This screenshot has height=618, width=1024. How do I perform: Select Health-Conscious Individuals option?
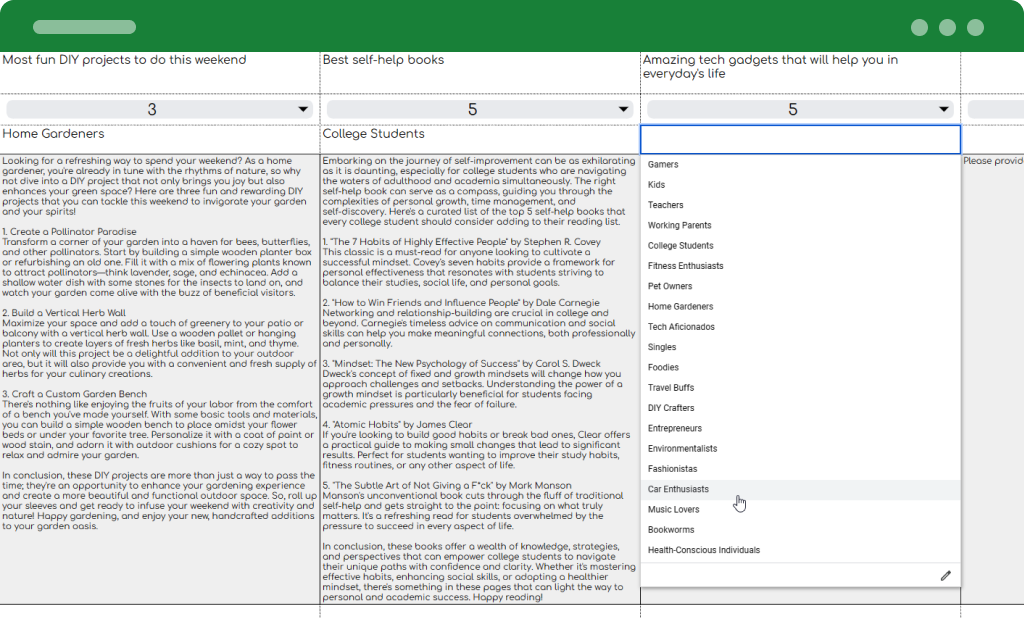click(x=704, y=550)
